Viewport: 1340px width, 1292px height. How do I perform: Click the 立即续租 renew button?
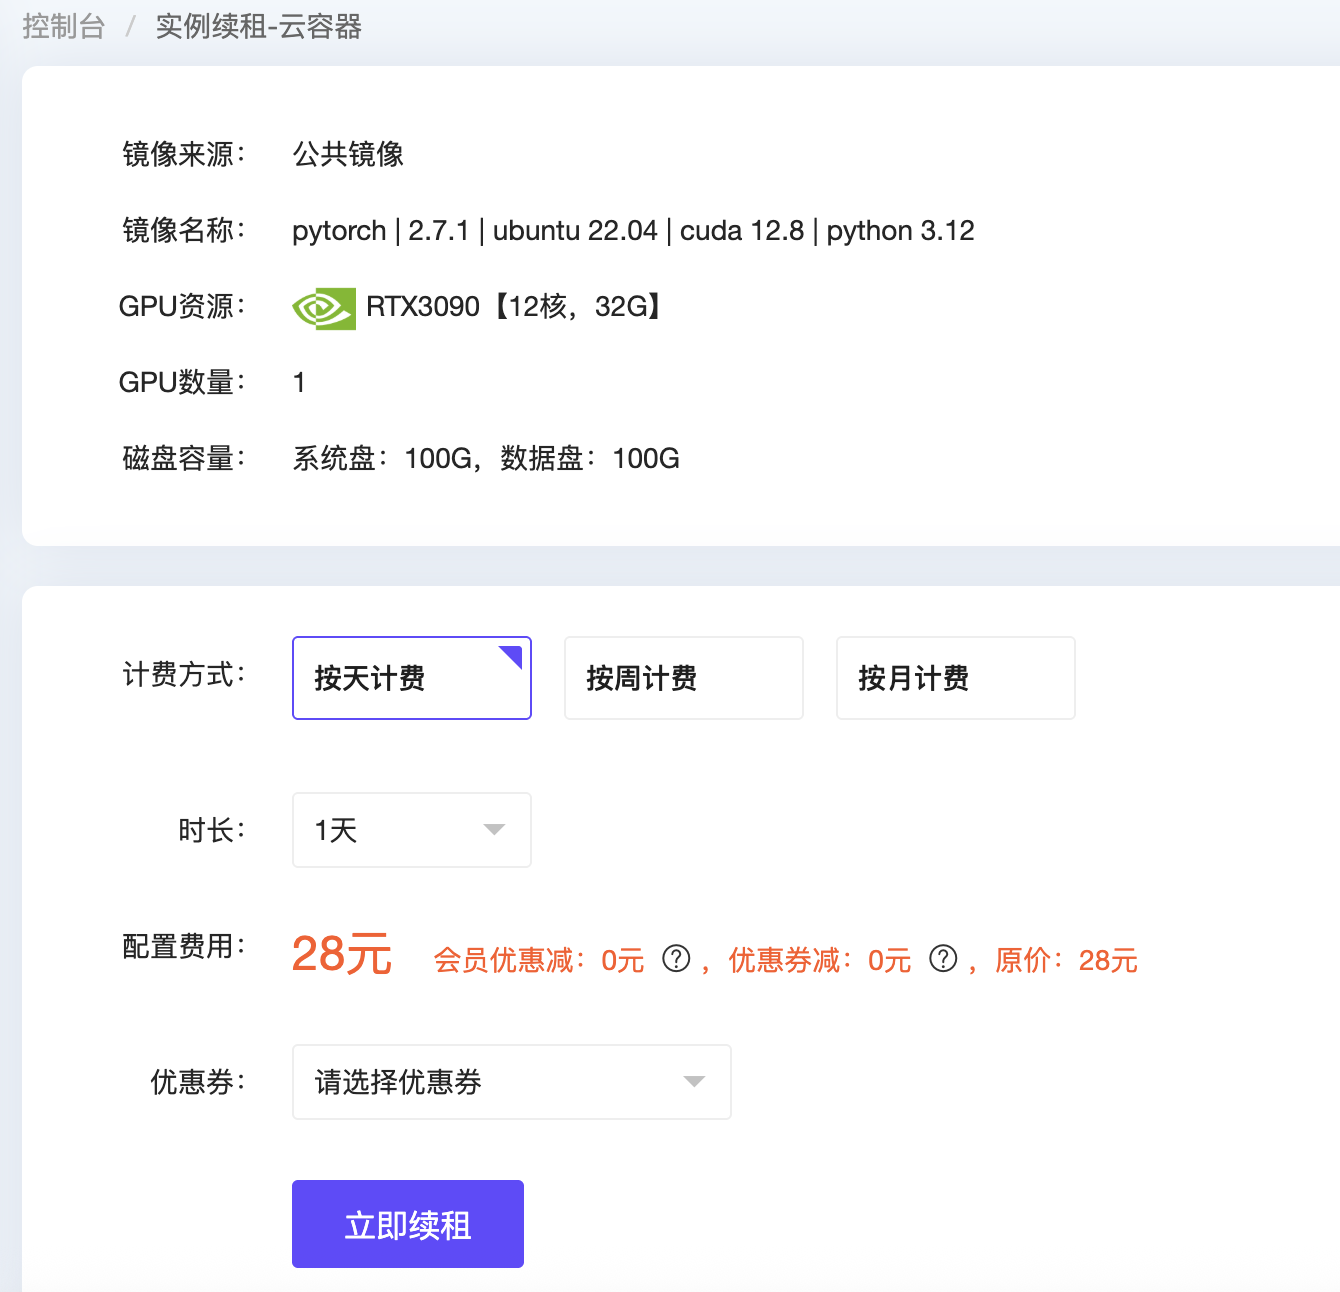(407, 1223)
